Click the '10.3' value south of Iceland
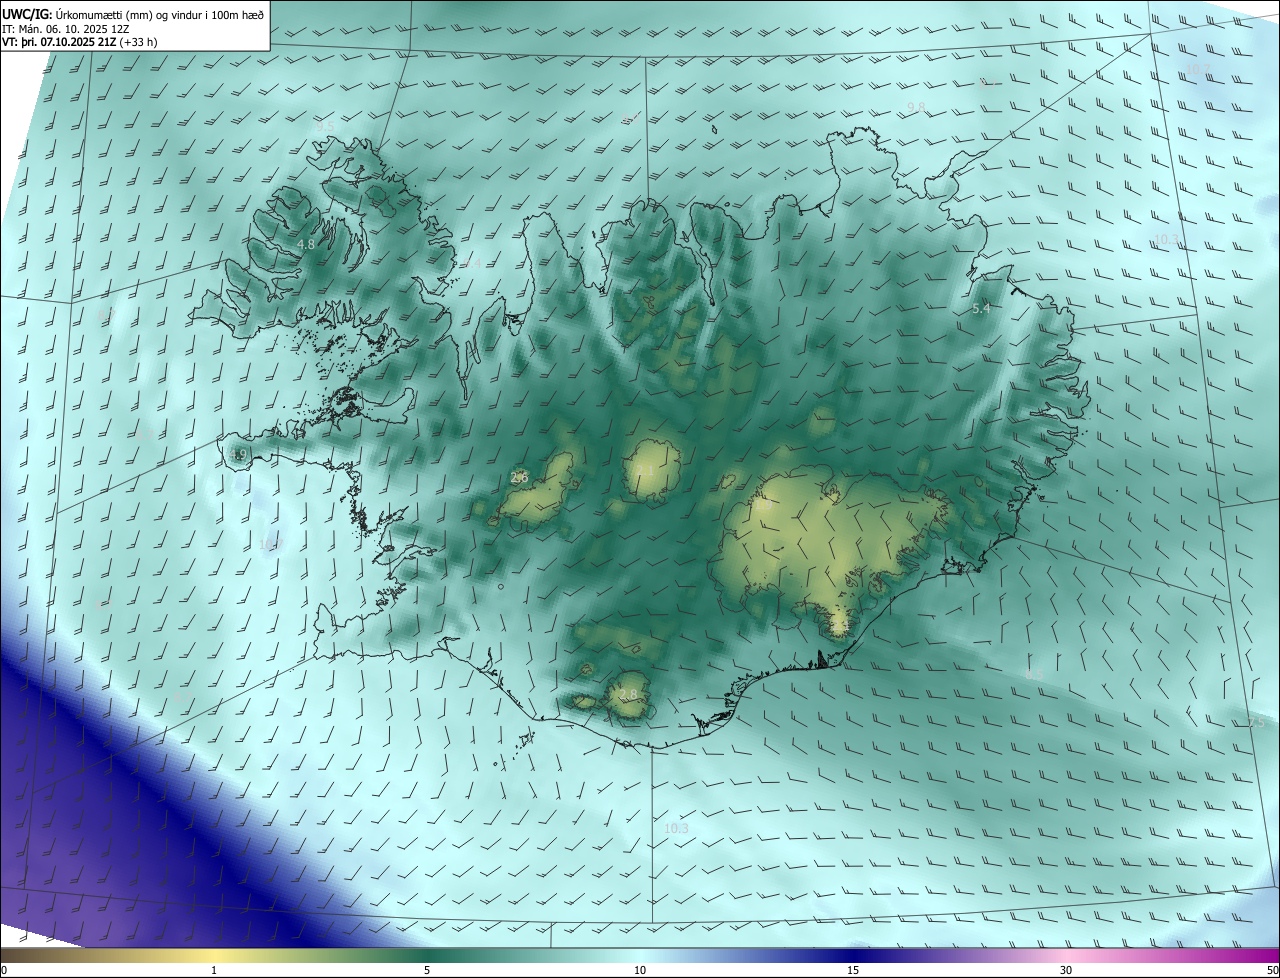 point(677,828)
